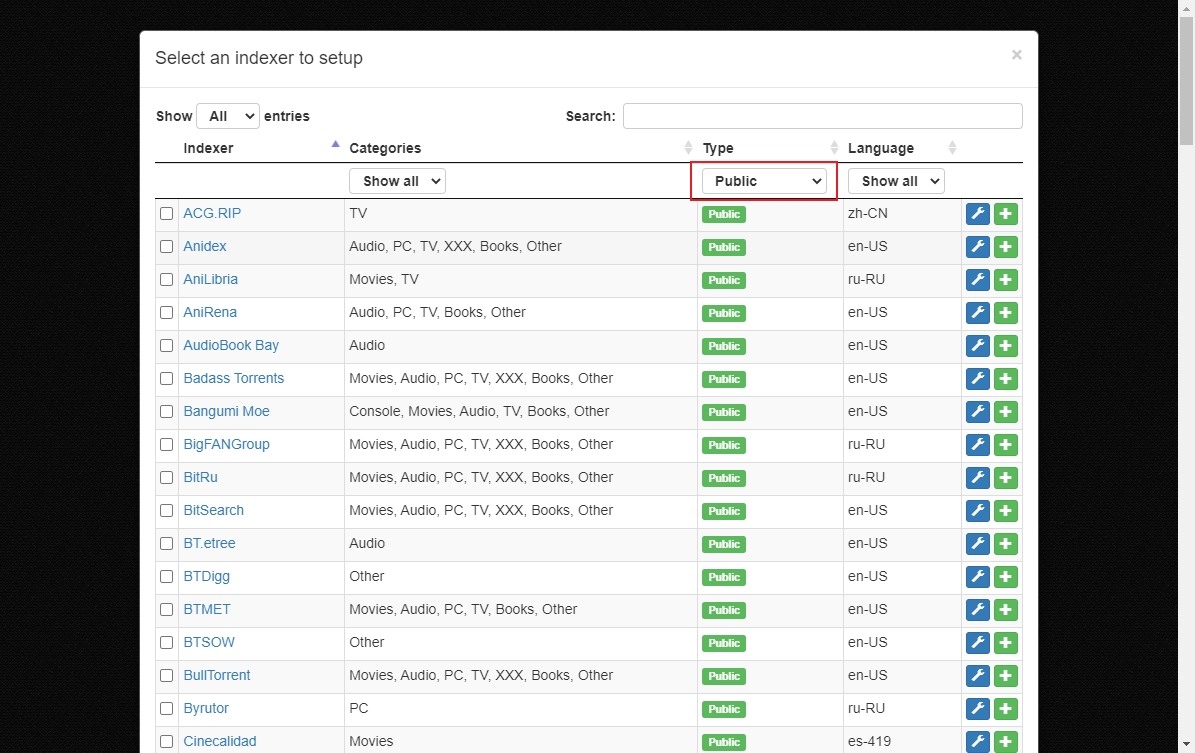Add BitSearch using the green plus icon
Screen dimensions: 1195x753
click(1006, 511)
